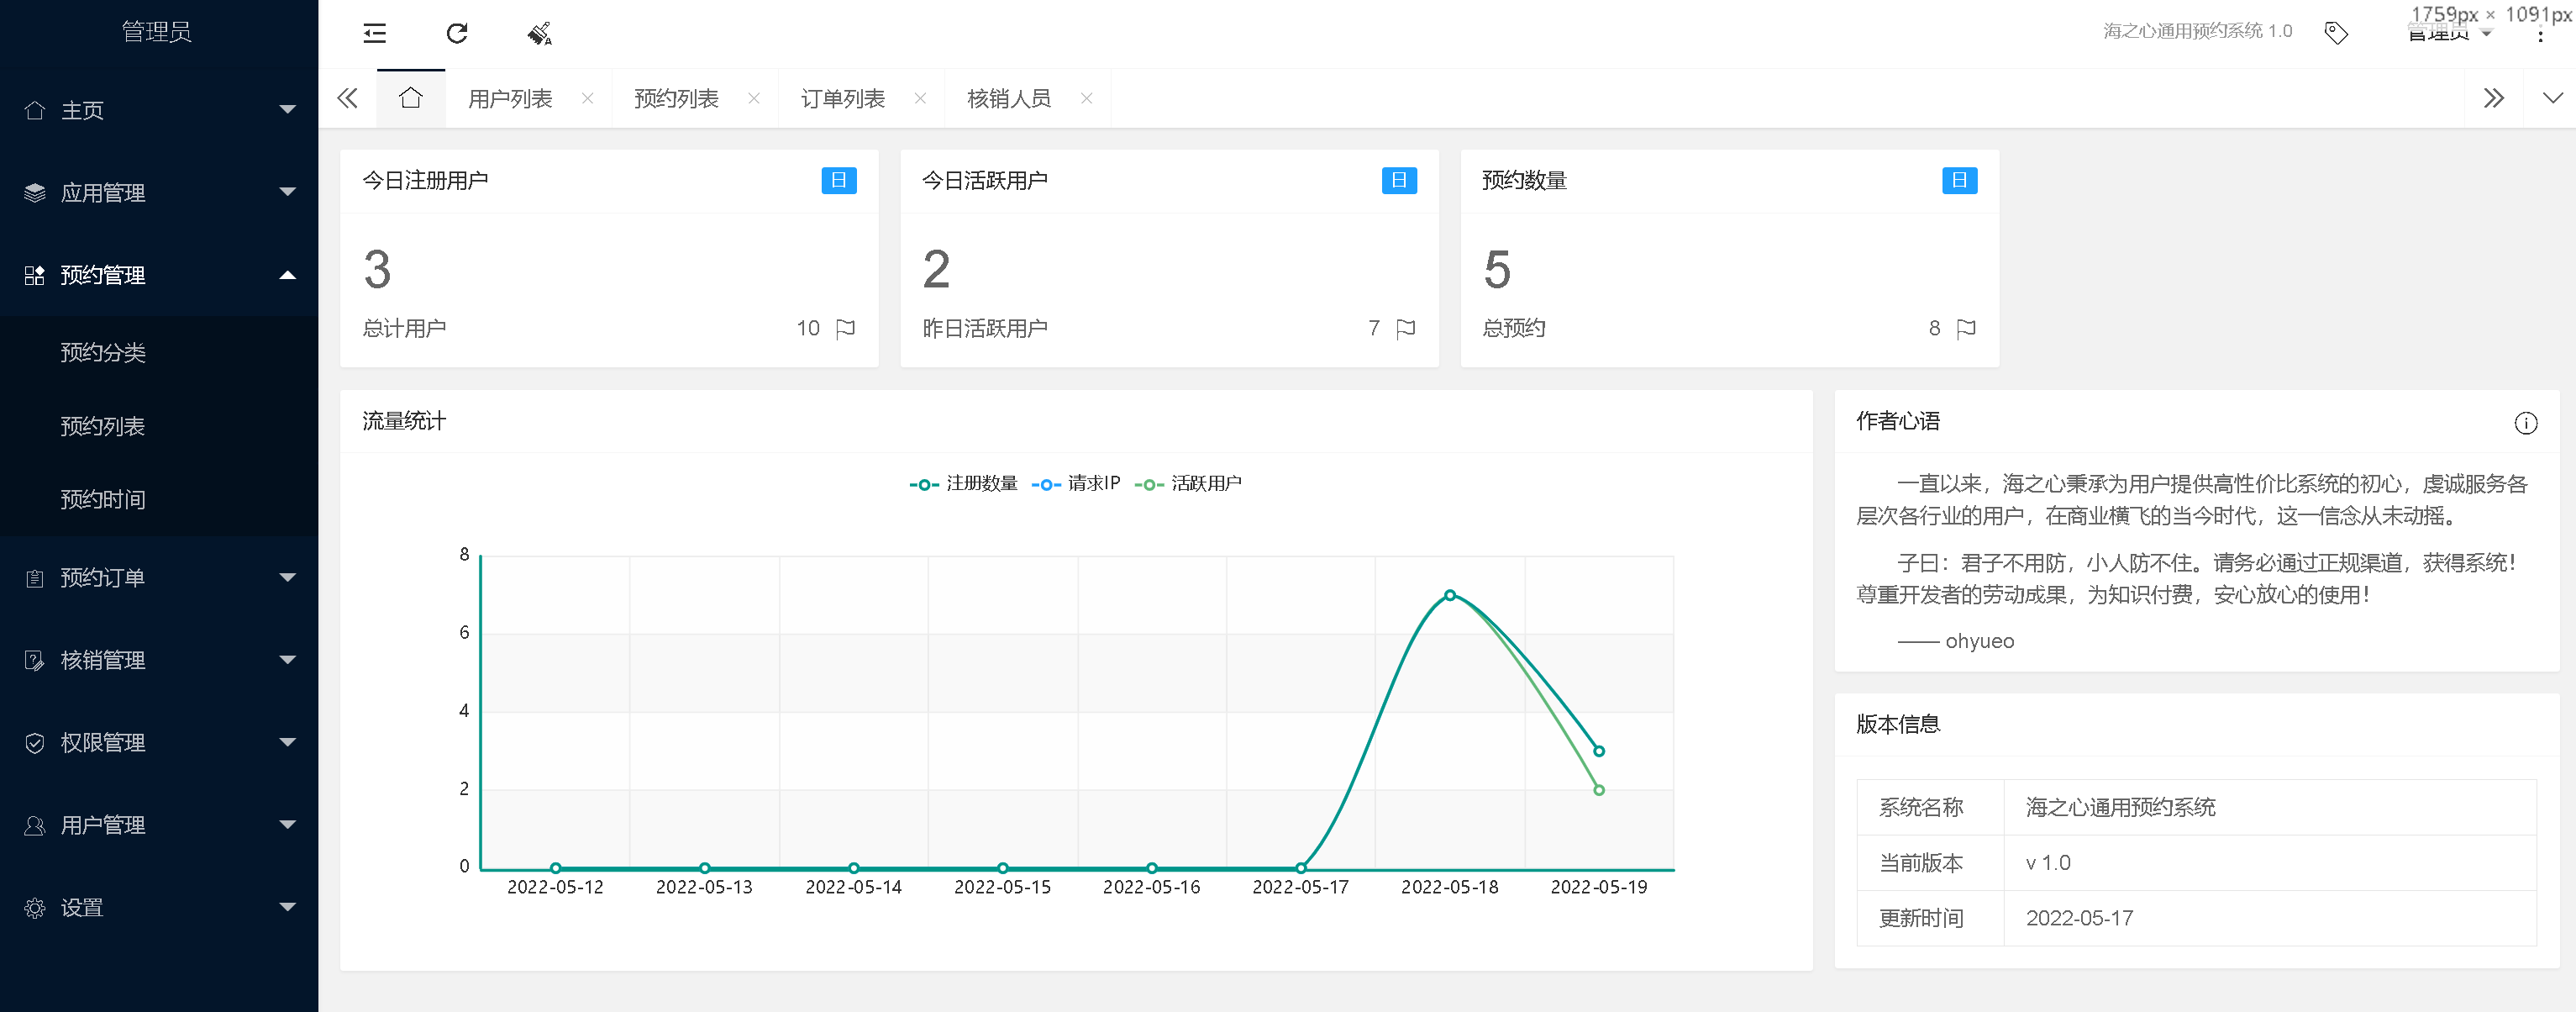Open 预约分类 in the sidebar

(103, 352)
